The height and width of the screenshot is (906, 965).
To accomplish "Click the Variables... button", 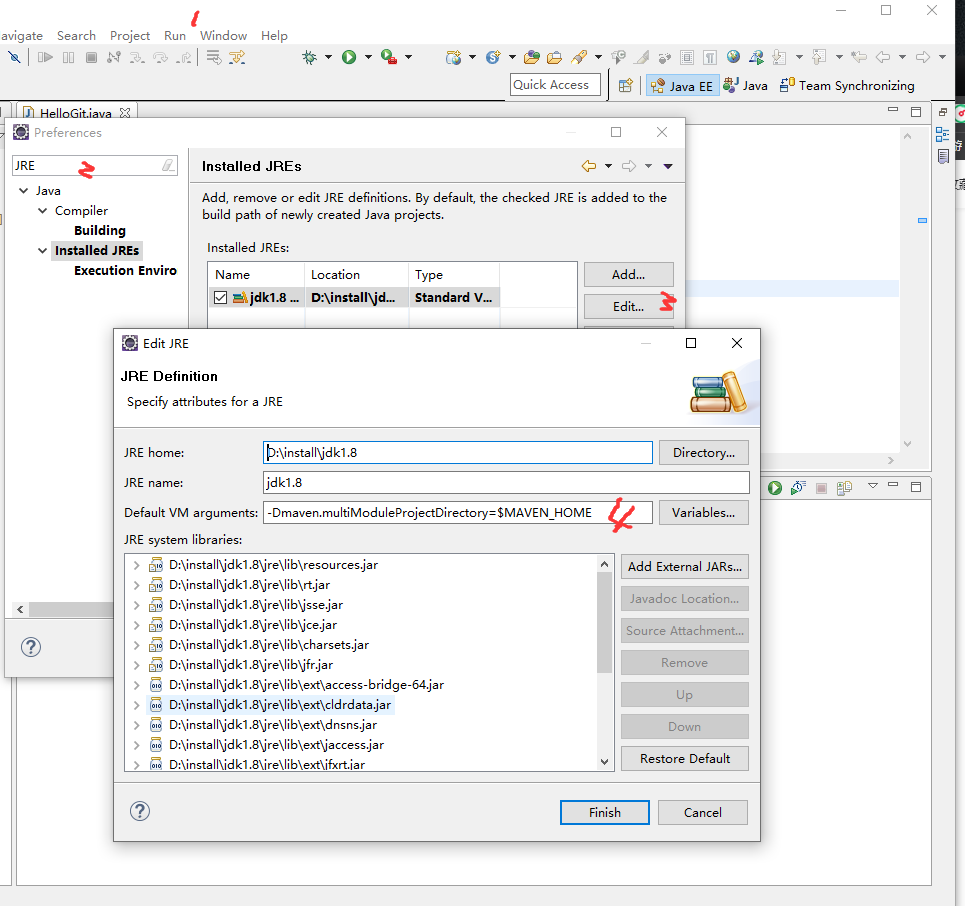I will (x=703, y=513).
